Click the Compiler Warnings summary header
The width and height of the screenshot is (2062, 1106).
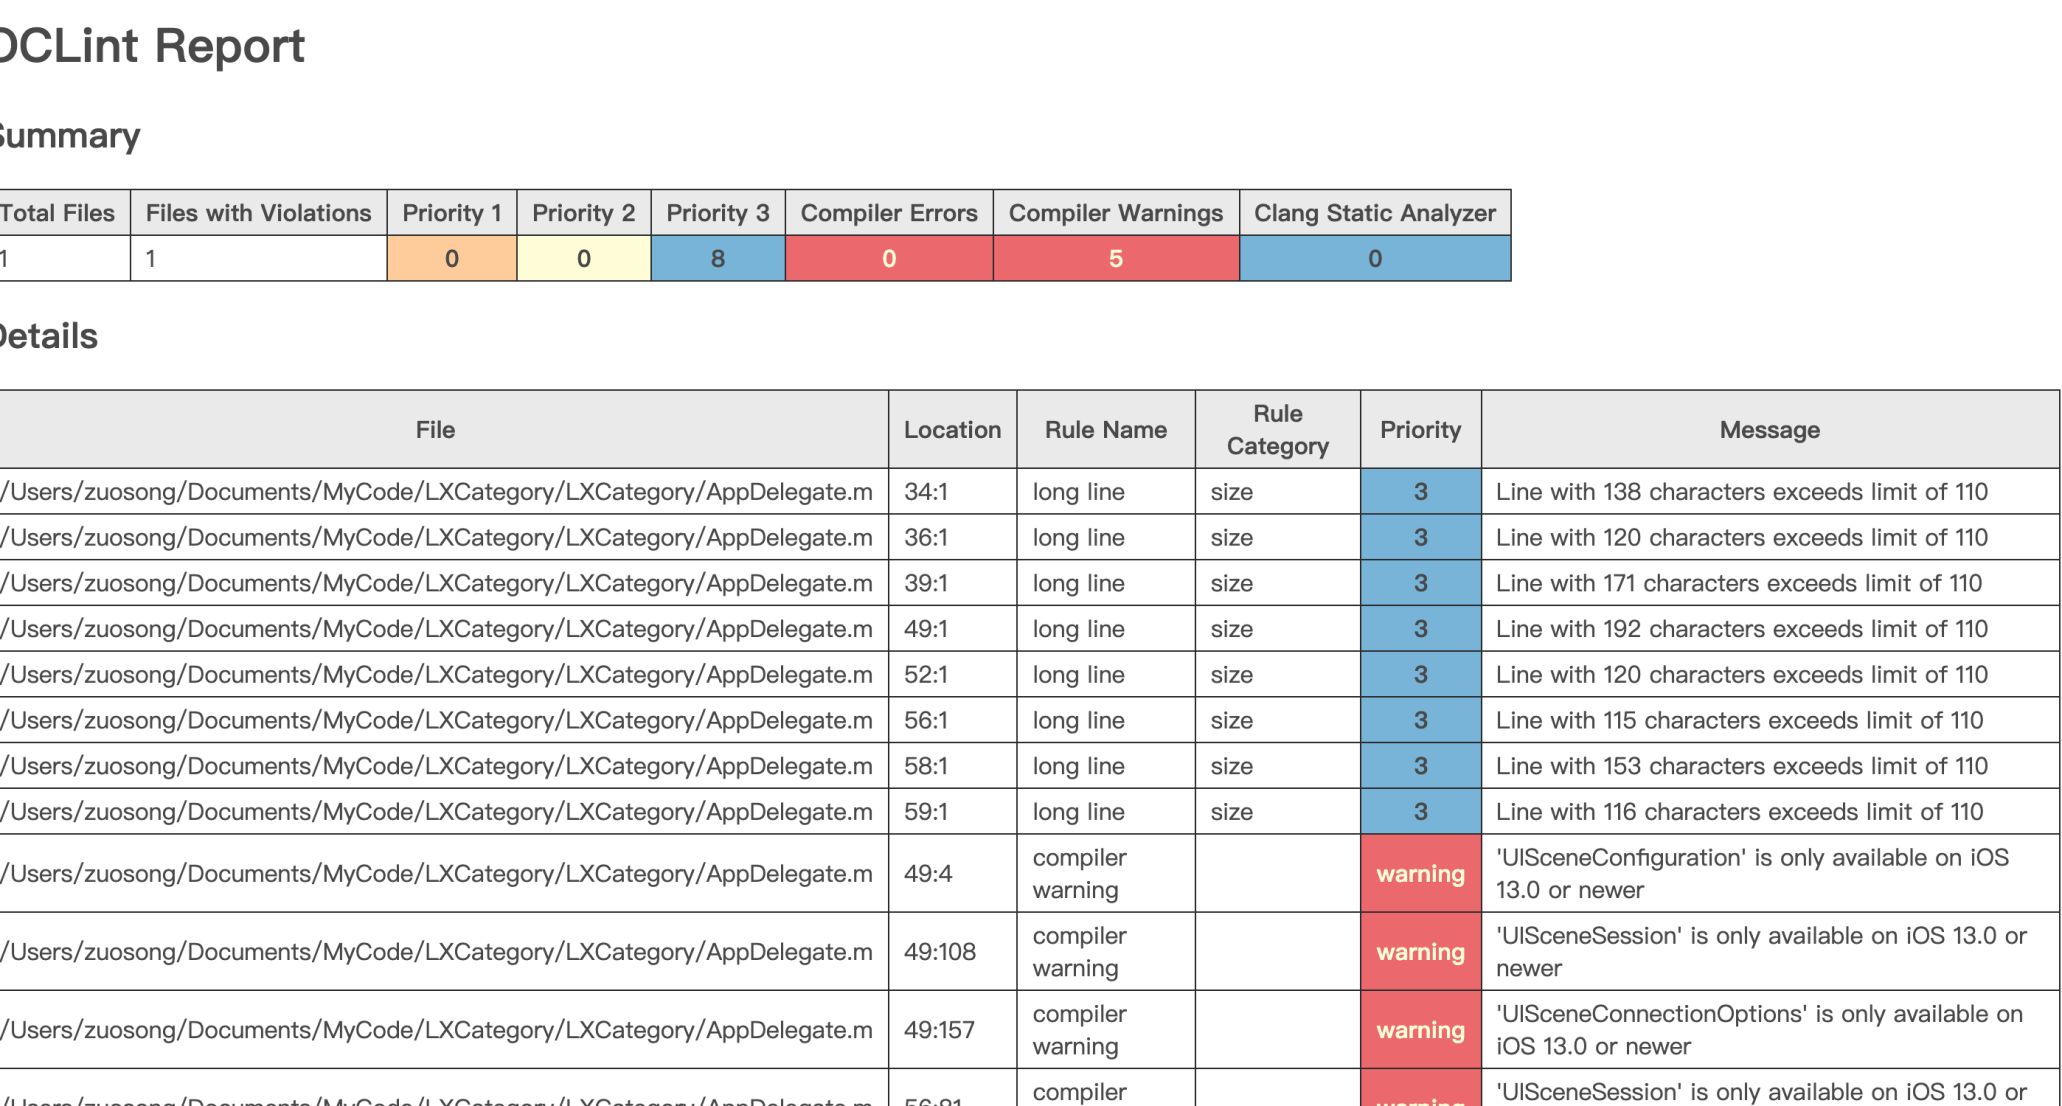coord(1116,213)
